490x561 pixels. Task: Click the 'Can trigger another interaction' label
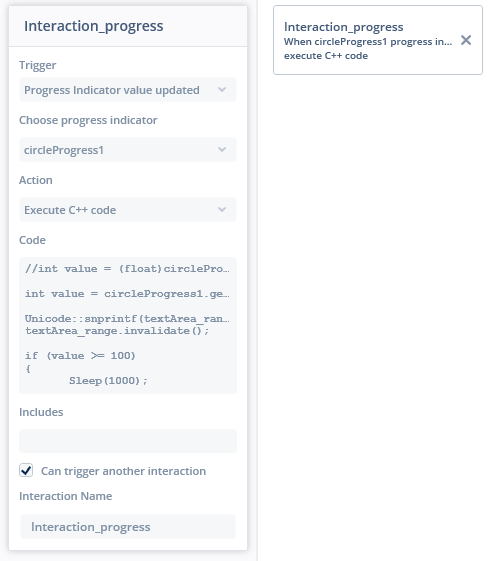(123, 471)
